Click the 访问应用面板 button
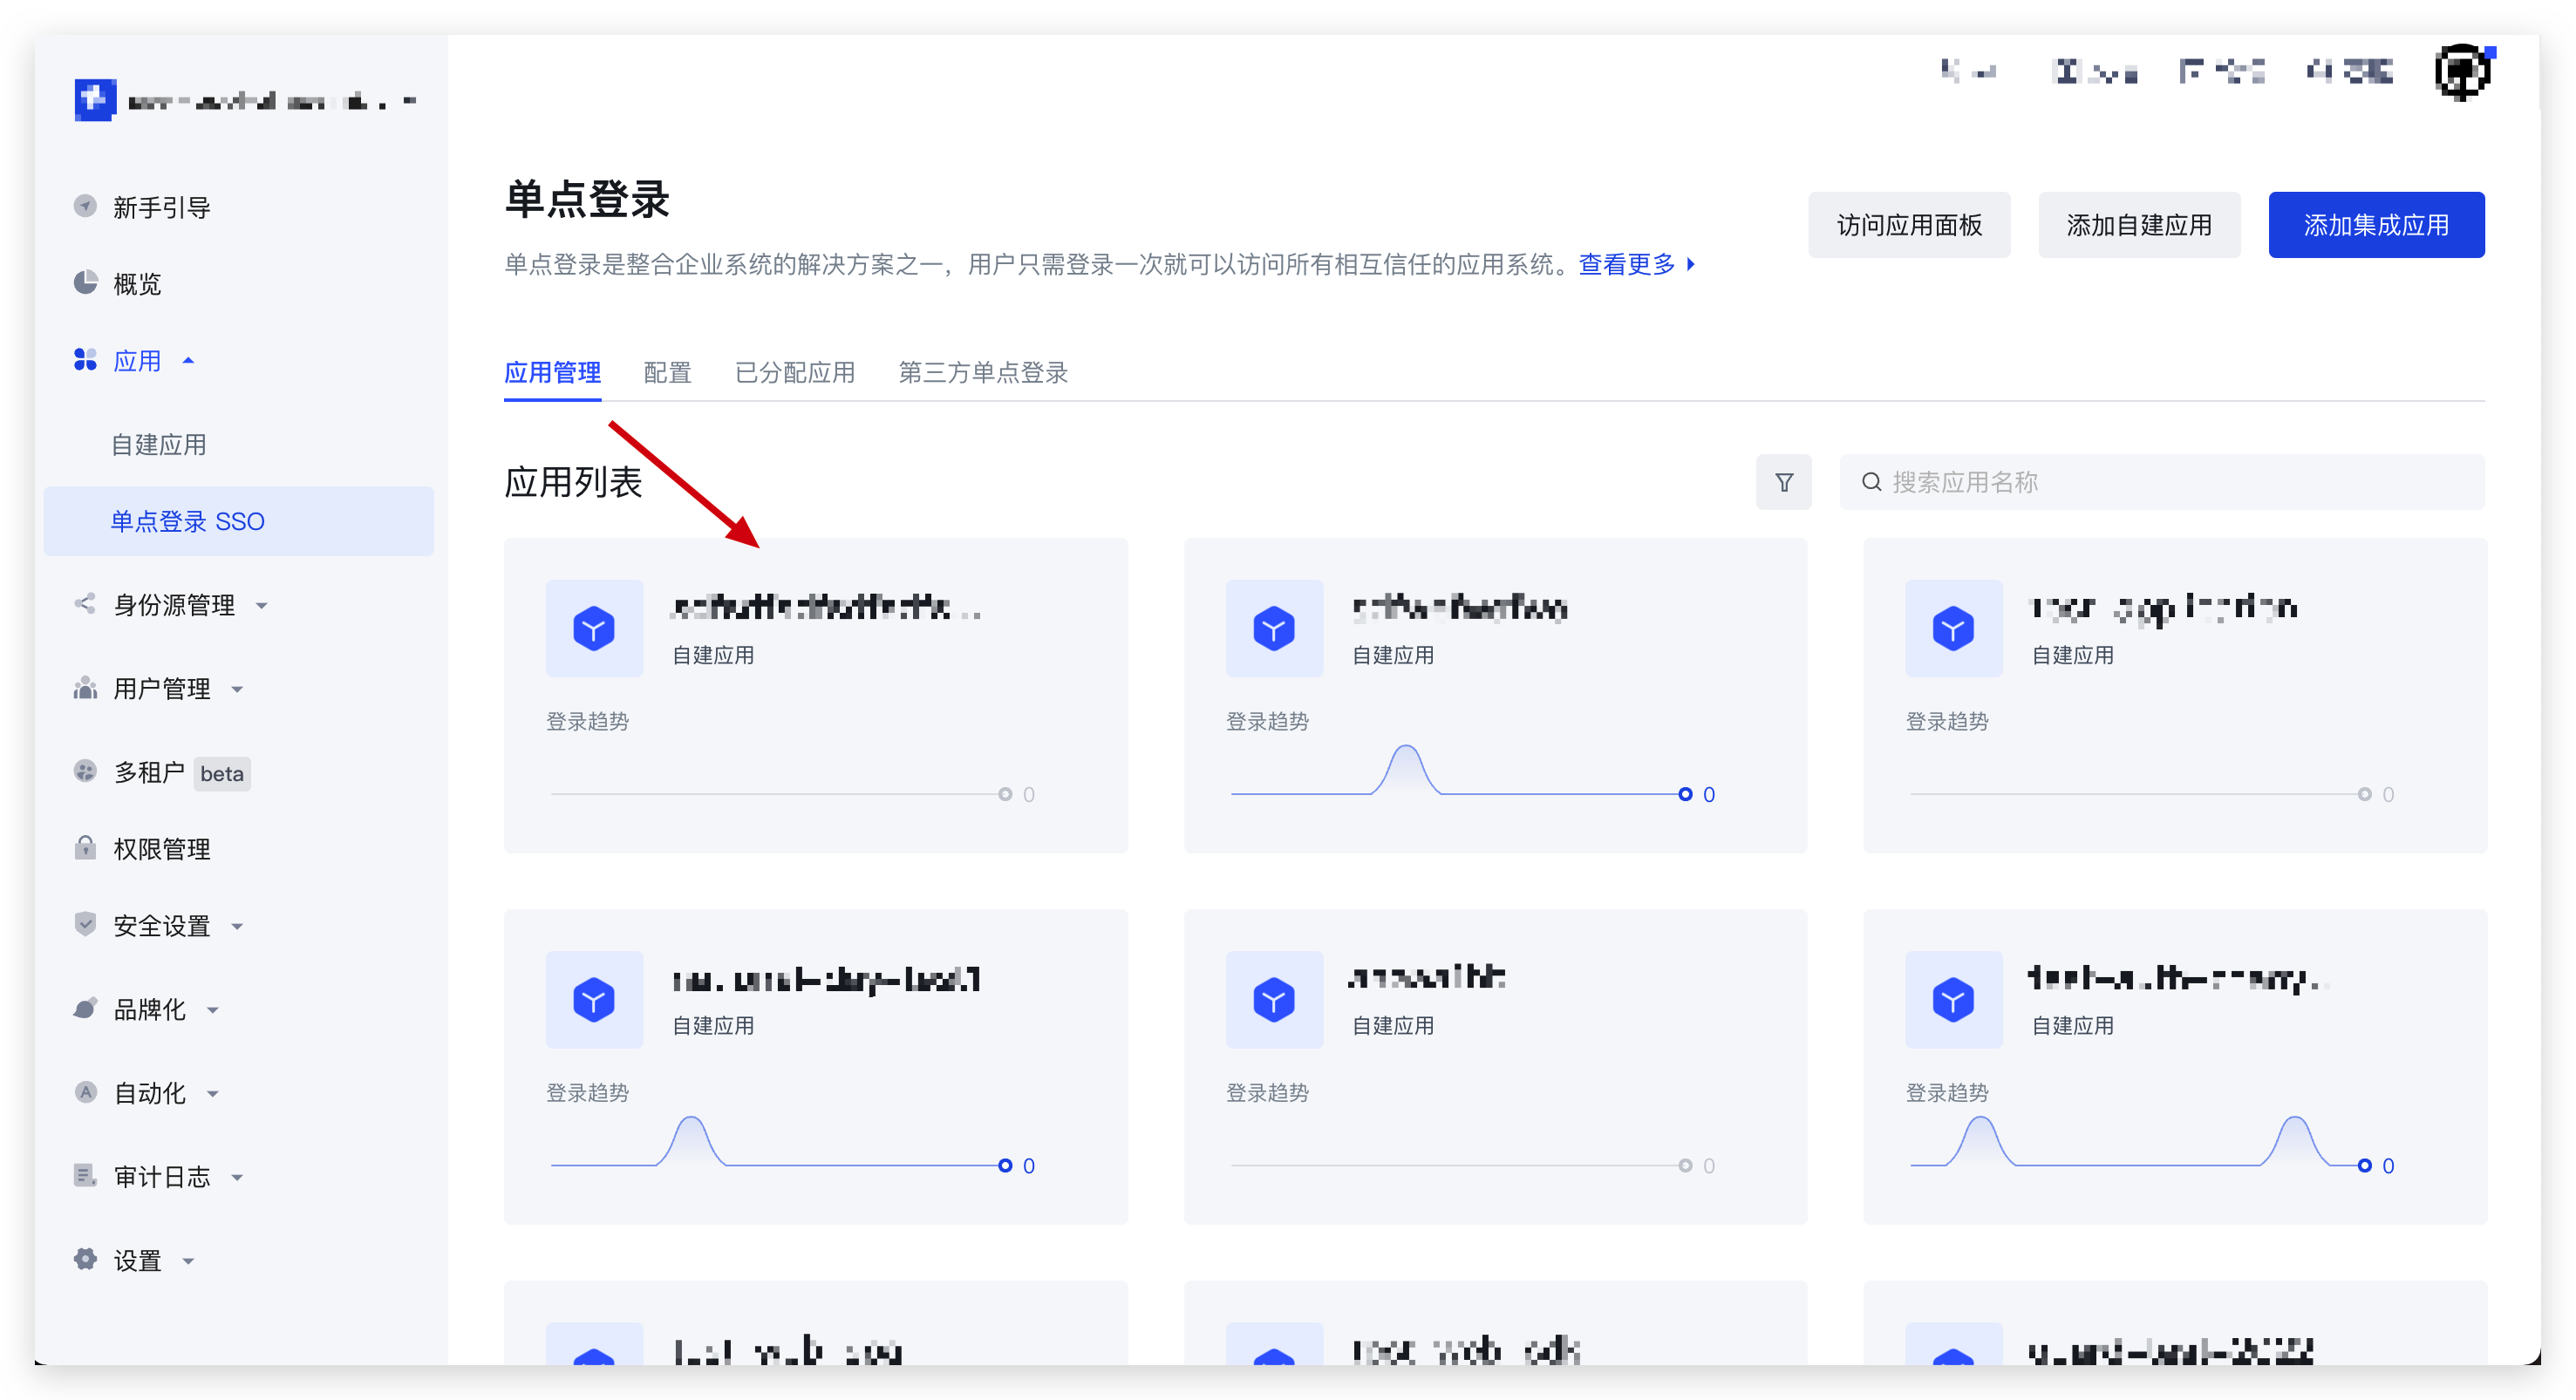The height and width of the screenshot is (1400, 2576). (x=1908, y=225)
